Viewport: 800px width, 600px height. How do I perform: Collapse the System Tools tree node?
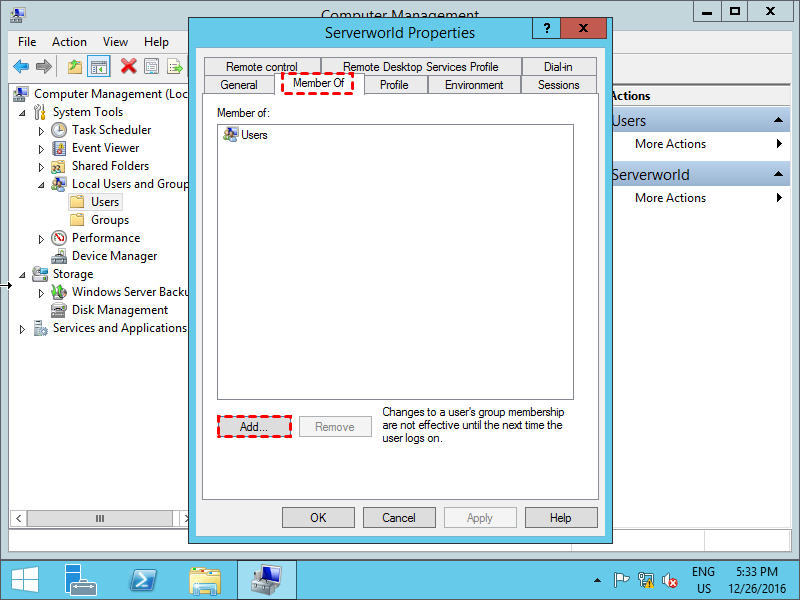click(22, 113)
